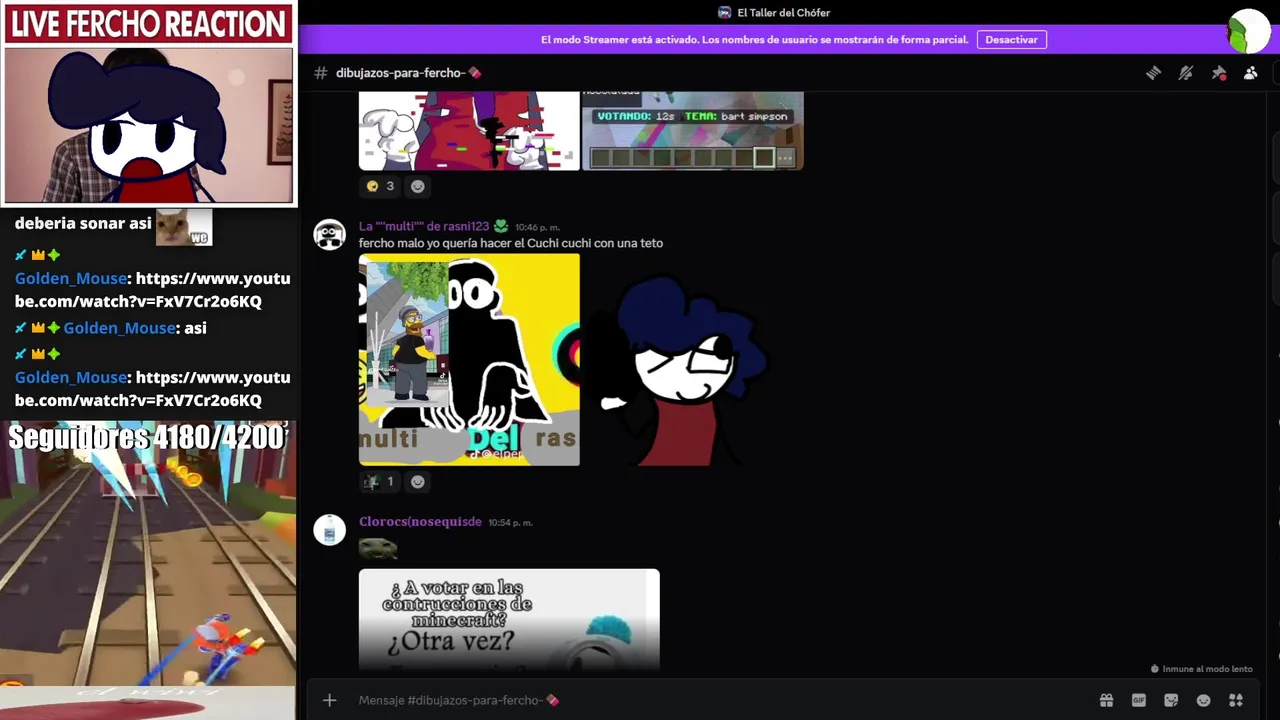Open pinned messages pin icon
1280x720 pixels.
(1218, 73)
